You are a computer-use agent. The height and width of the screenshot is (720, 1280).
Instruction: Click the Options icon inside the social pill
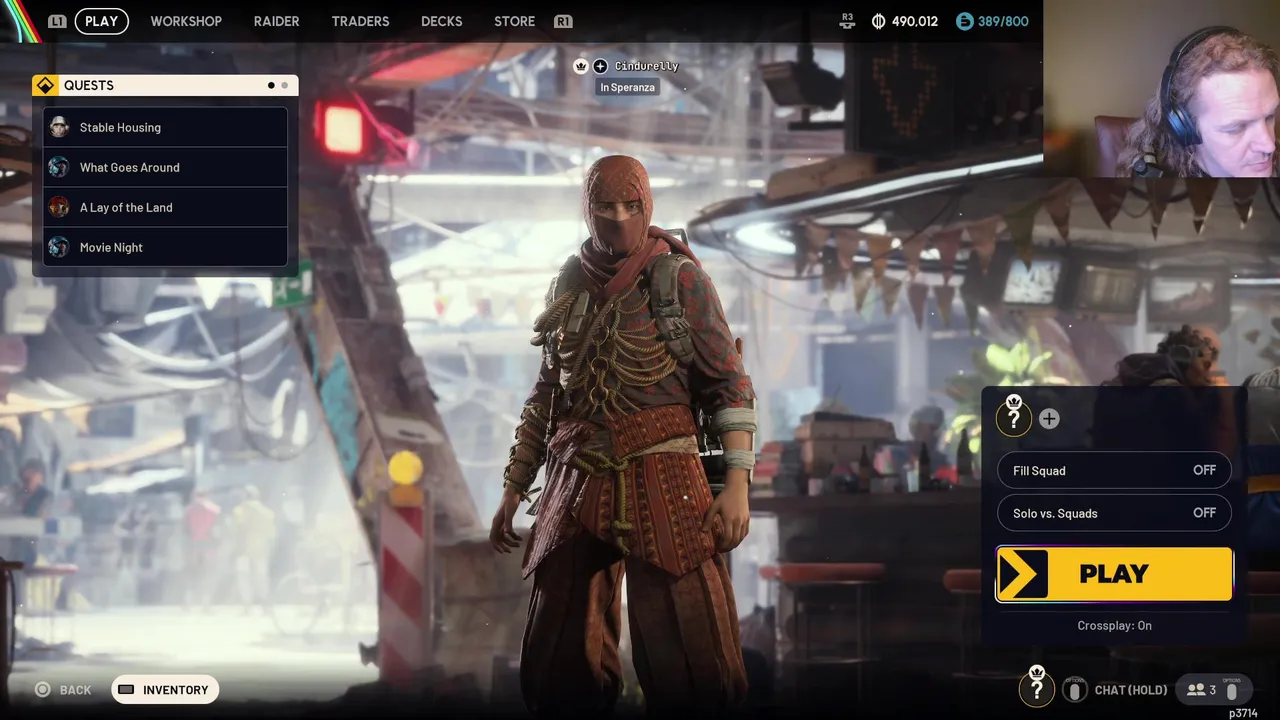[1231, 690]
